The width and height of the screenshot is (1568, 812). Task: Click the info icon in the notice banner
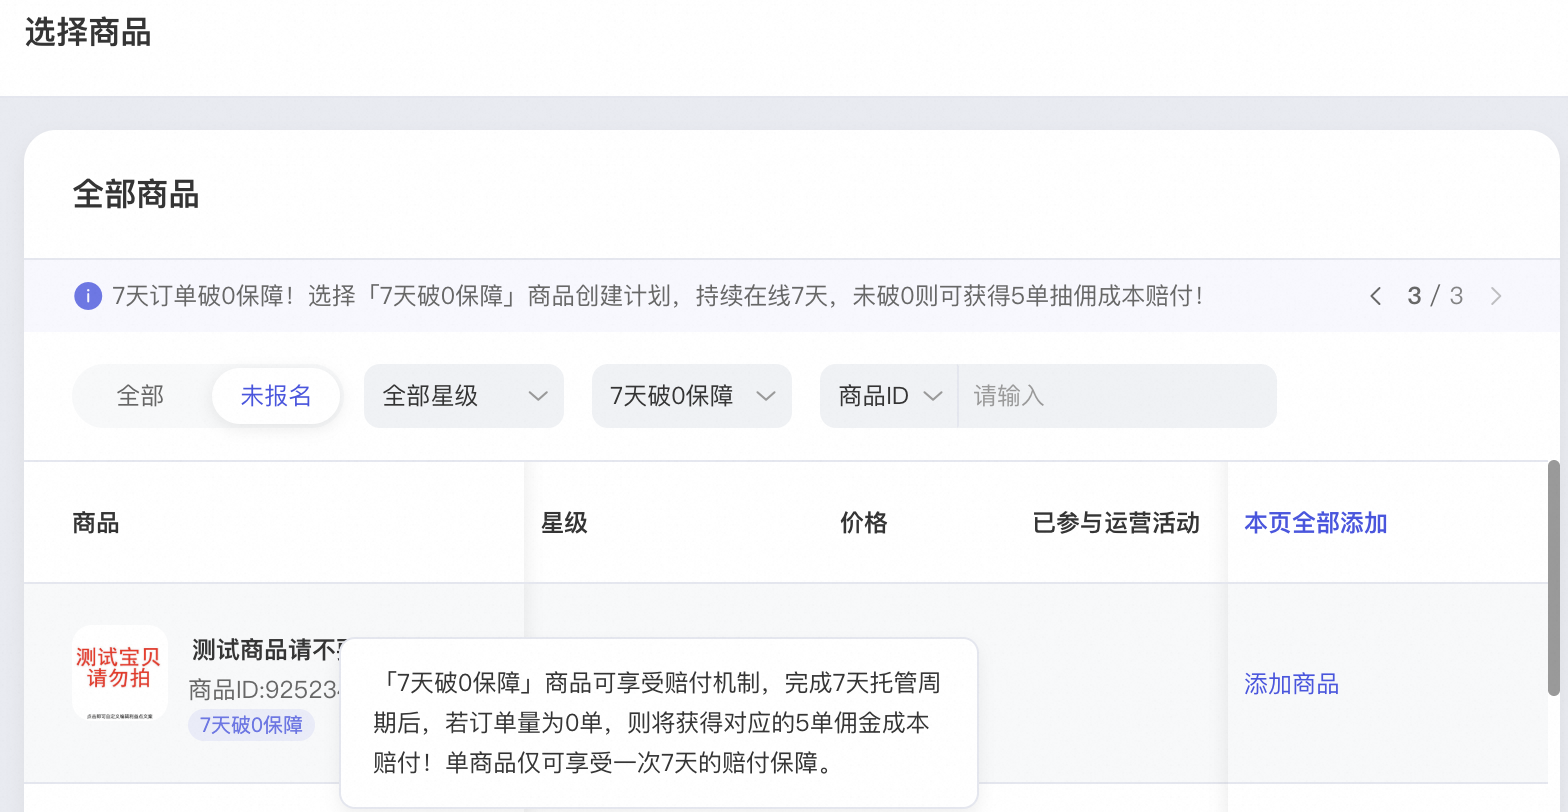(88, 296)
